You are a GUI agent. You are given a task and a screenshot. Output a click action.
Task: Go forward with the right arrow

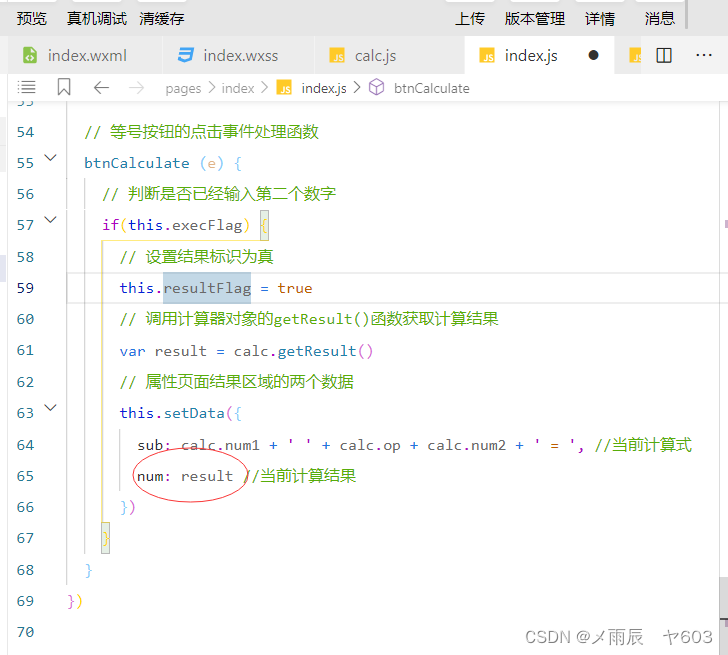(136, 87)
